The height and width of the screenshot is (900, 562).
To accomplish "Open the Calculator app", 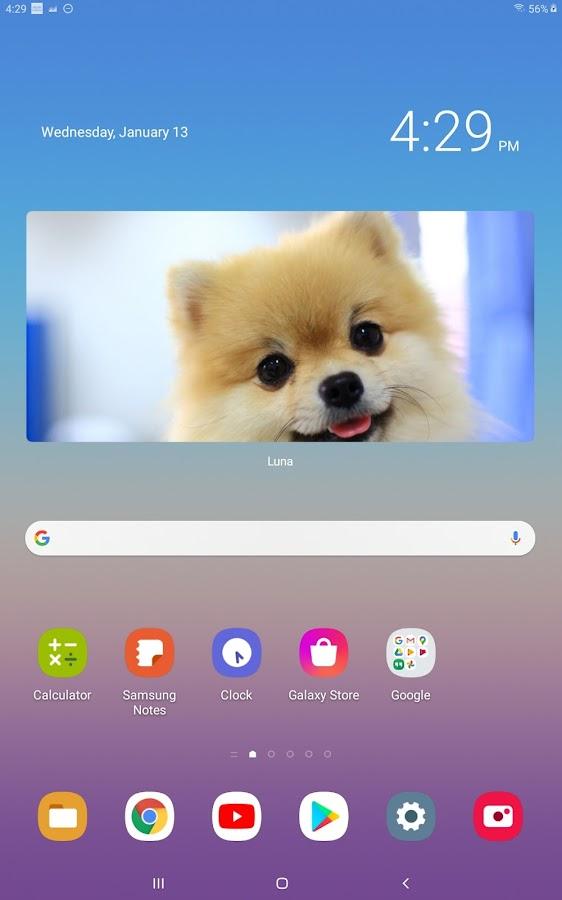I will [62, 653].
